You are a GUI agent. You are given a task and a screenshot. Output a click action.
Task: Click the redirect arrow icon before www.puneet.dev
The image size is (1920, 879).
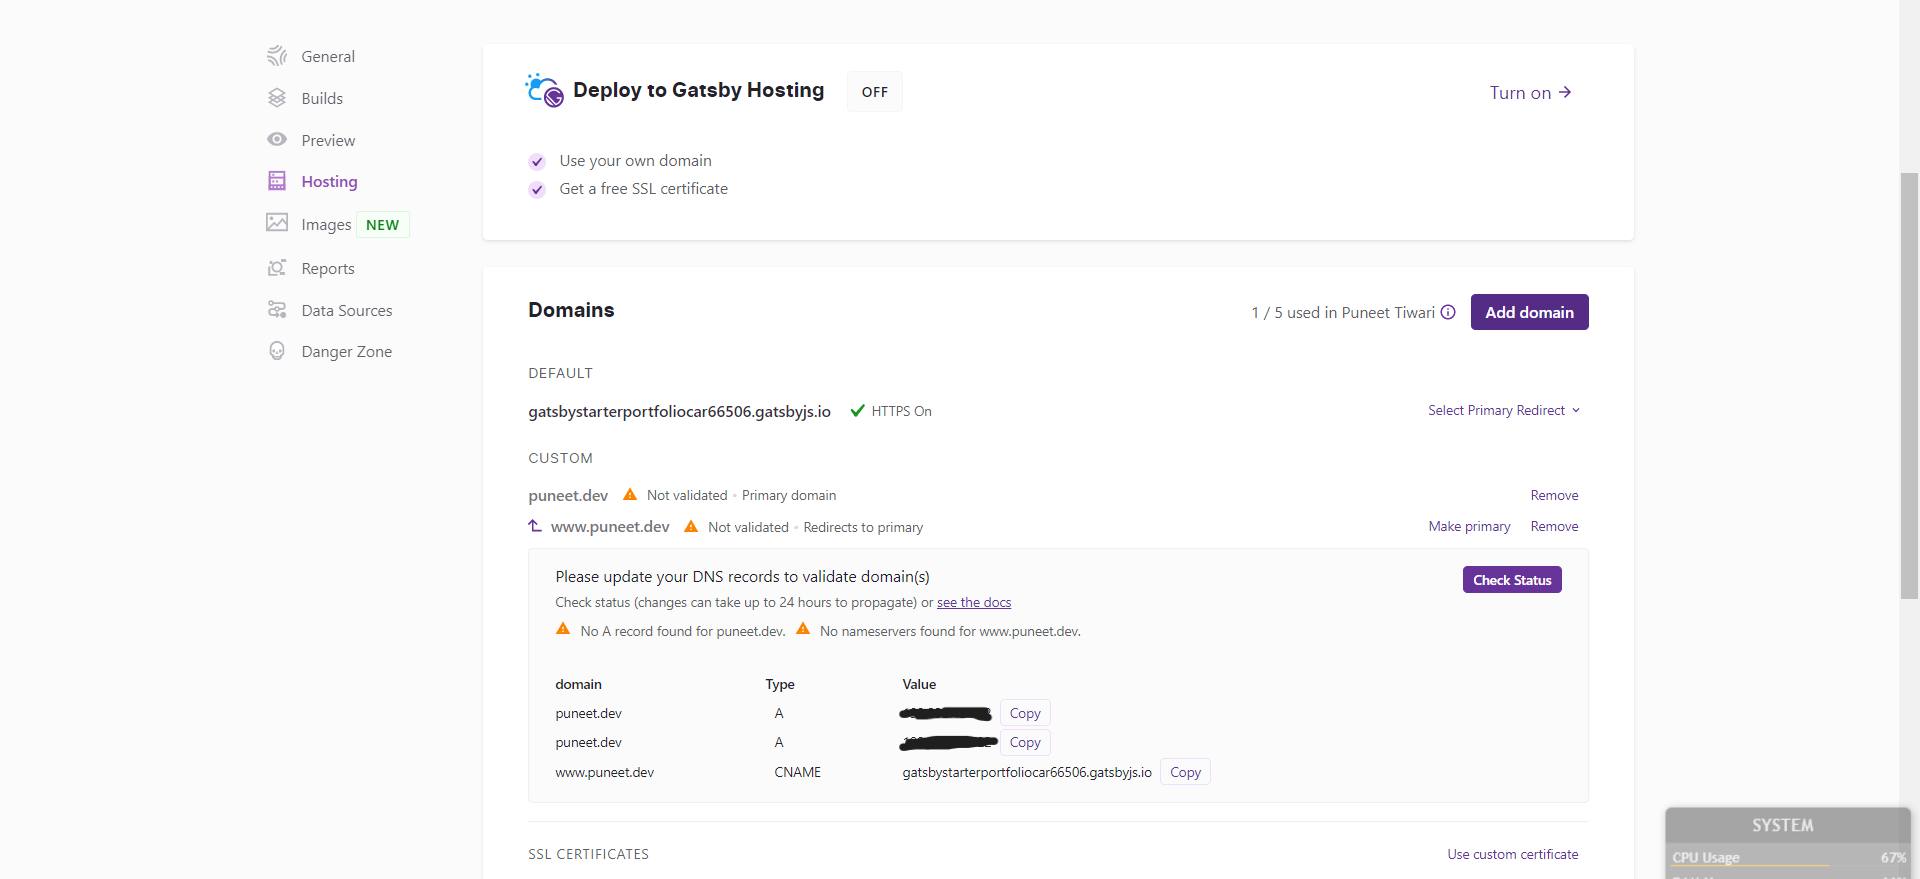click(x=535, y=526)
